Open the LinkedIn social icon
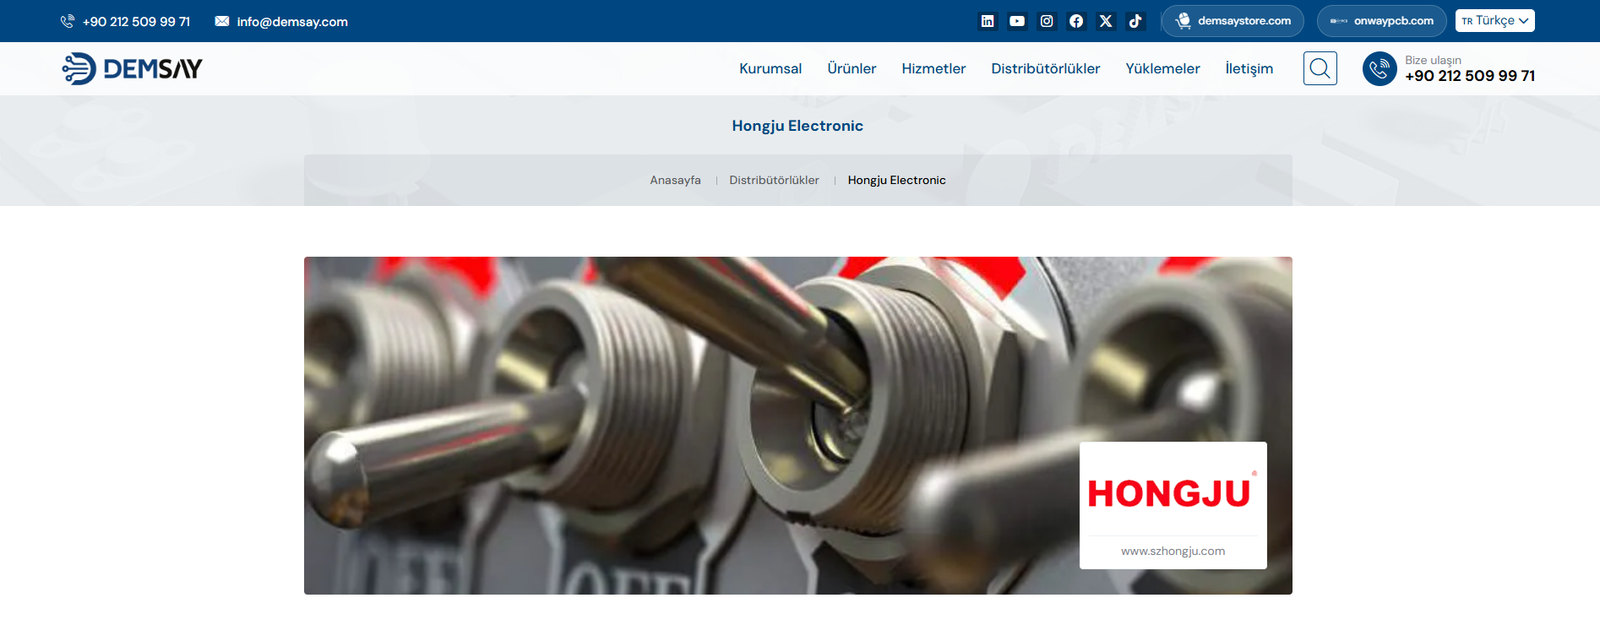This screenshot has width=1600, height=619. point(987,21)
